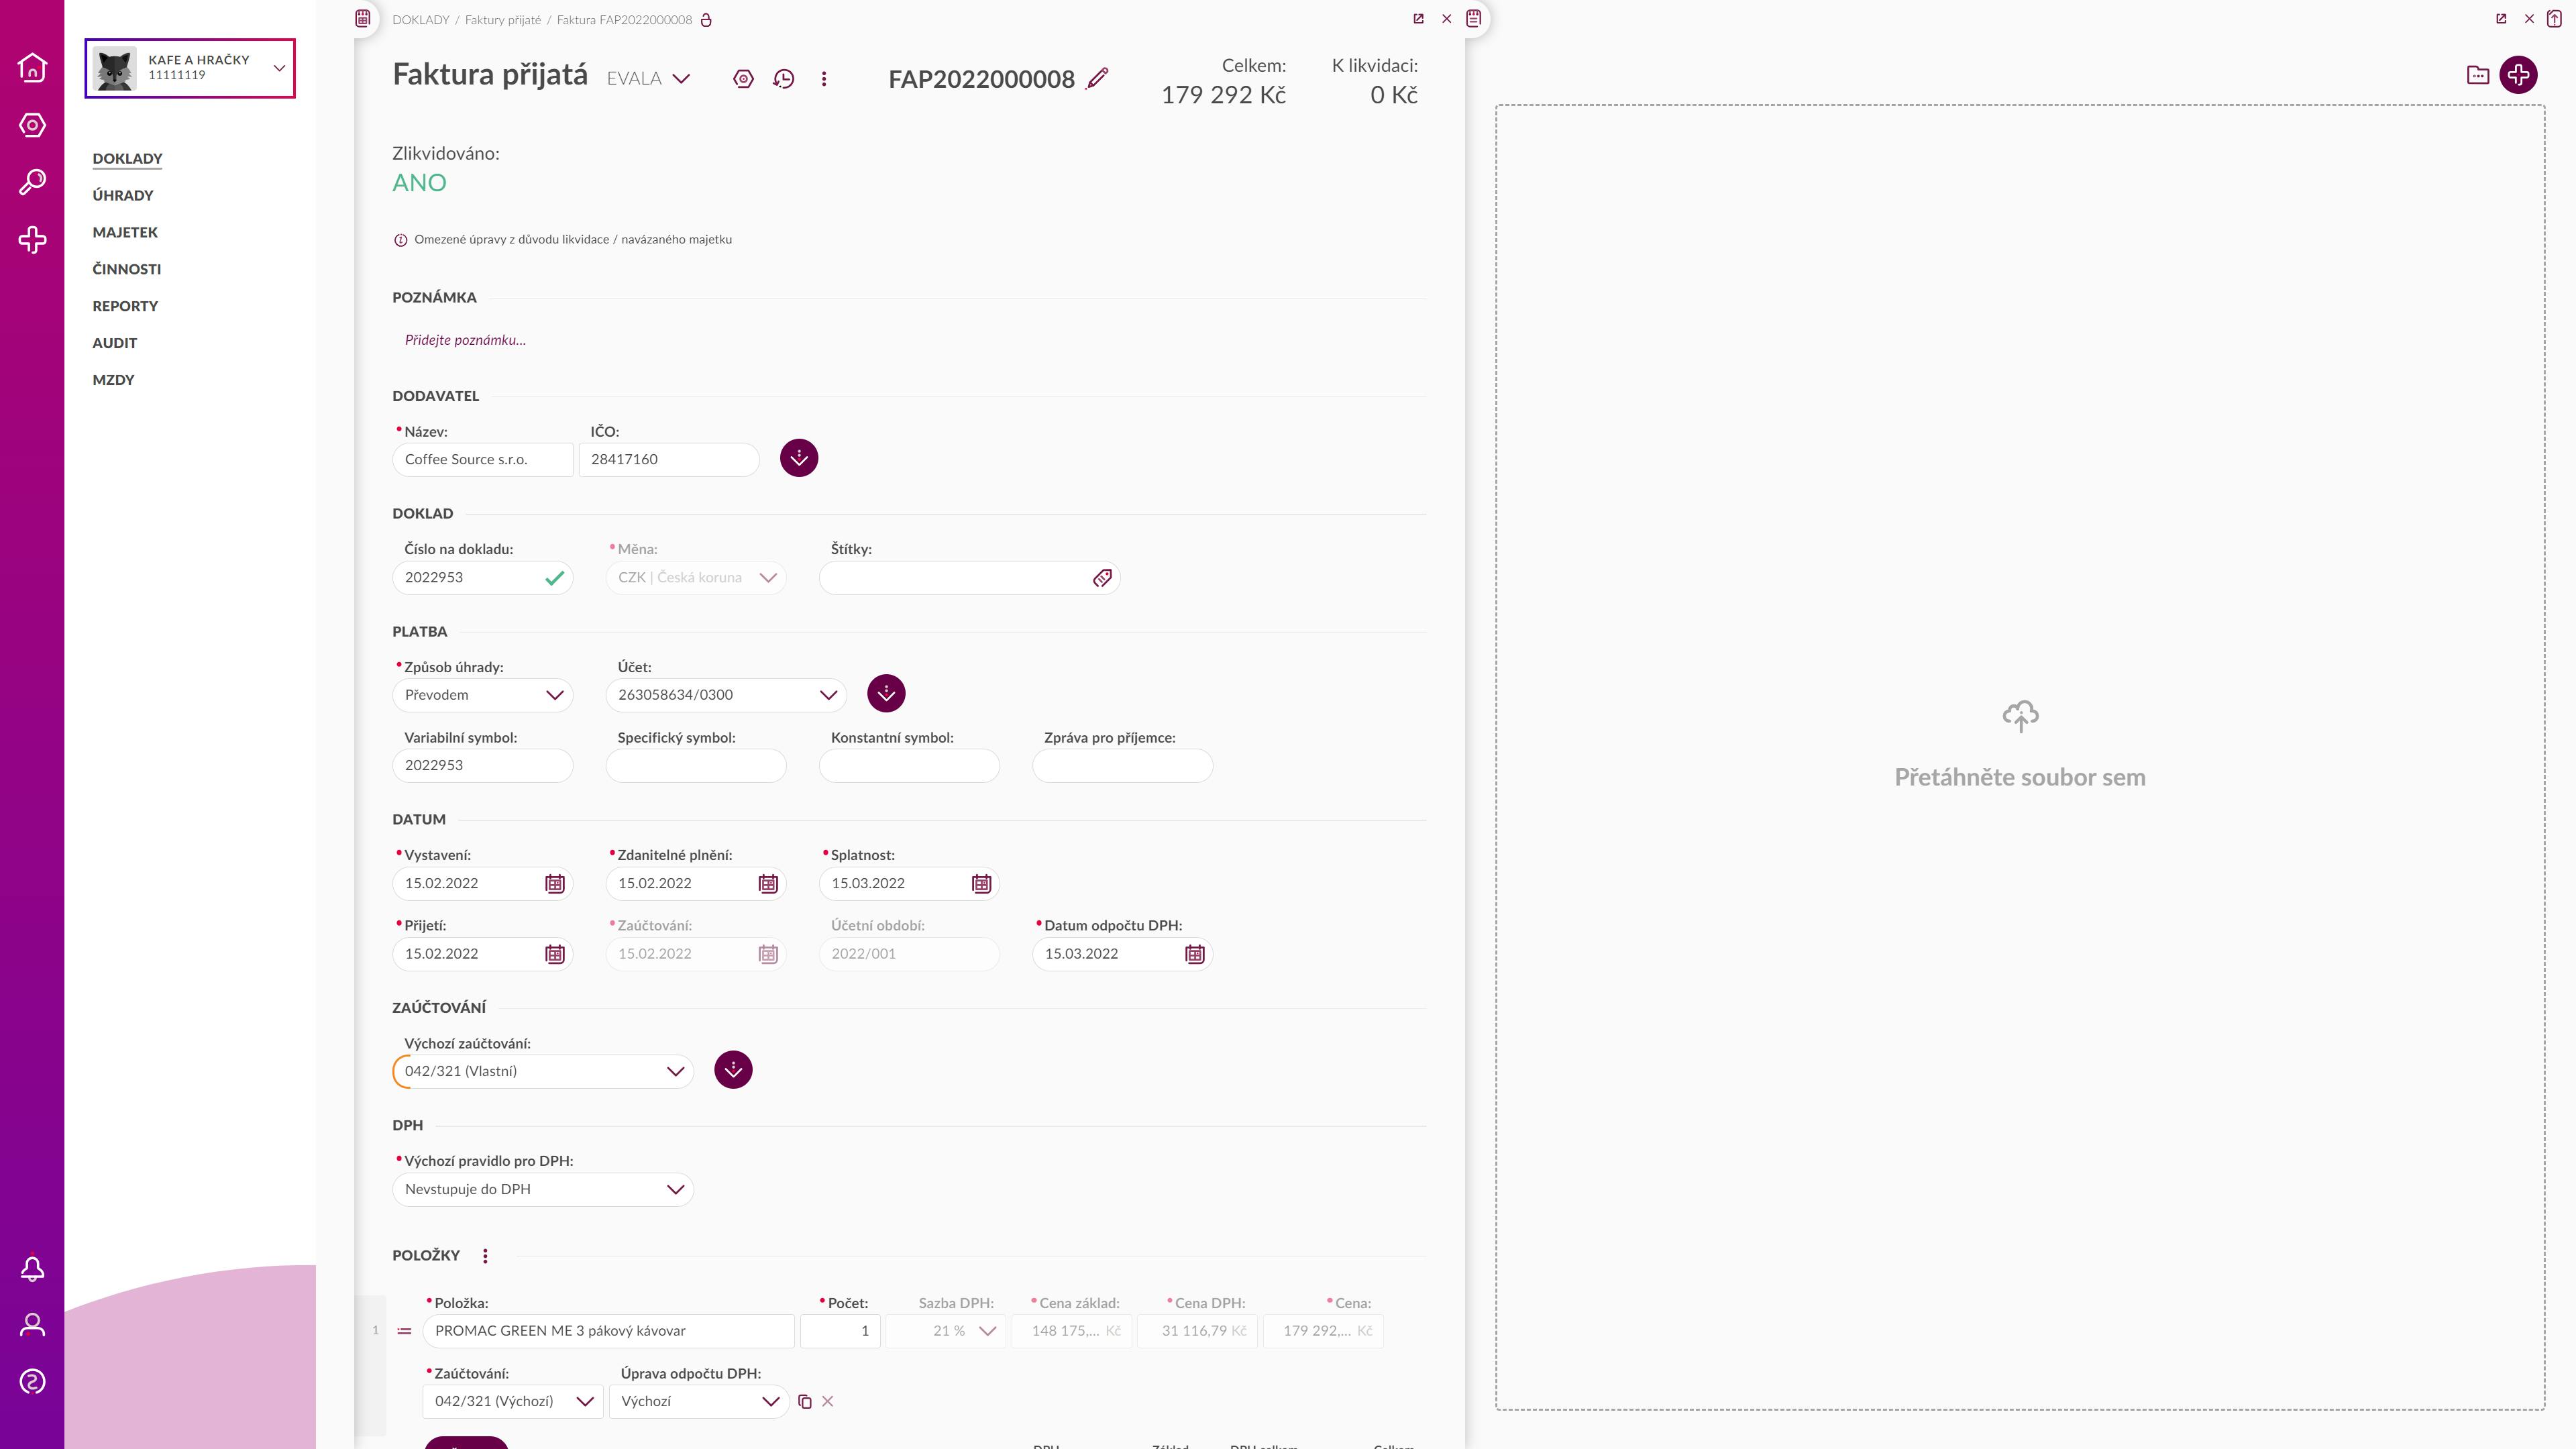This screenshot has height=1449, width=2576.
Task: Click the tag icon in Štítky field
Action: click(x=1102, y=578)
